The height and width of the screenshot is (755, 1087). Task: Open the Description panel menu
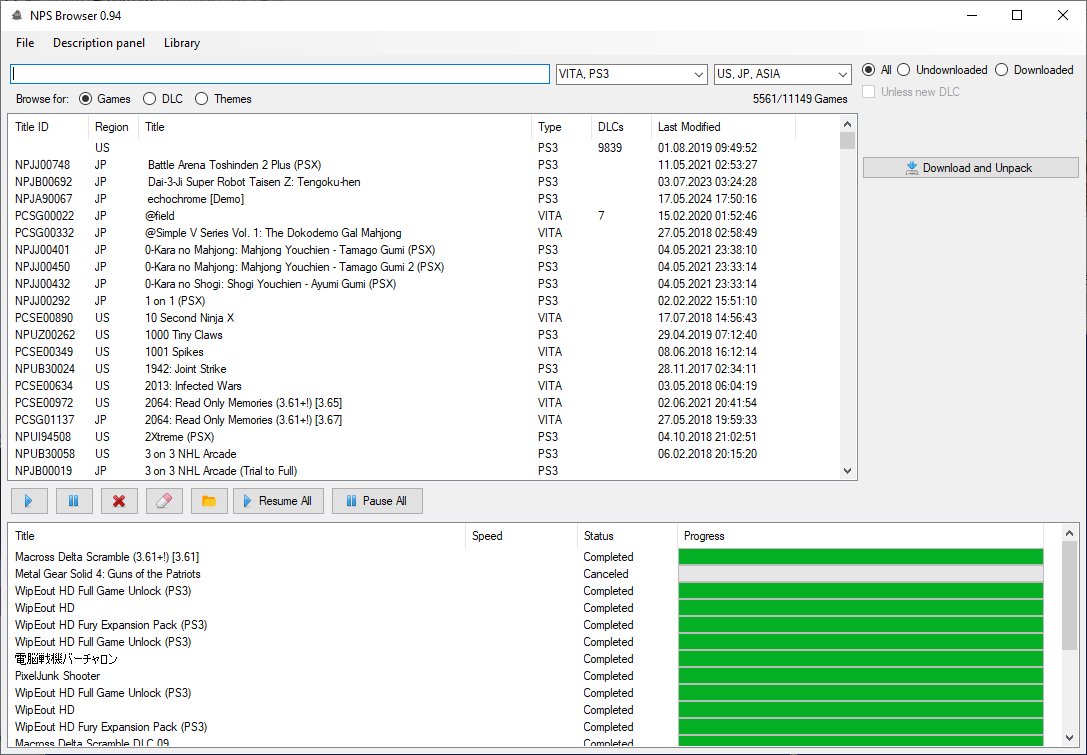pos(99,43)
